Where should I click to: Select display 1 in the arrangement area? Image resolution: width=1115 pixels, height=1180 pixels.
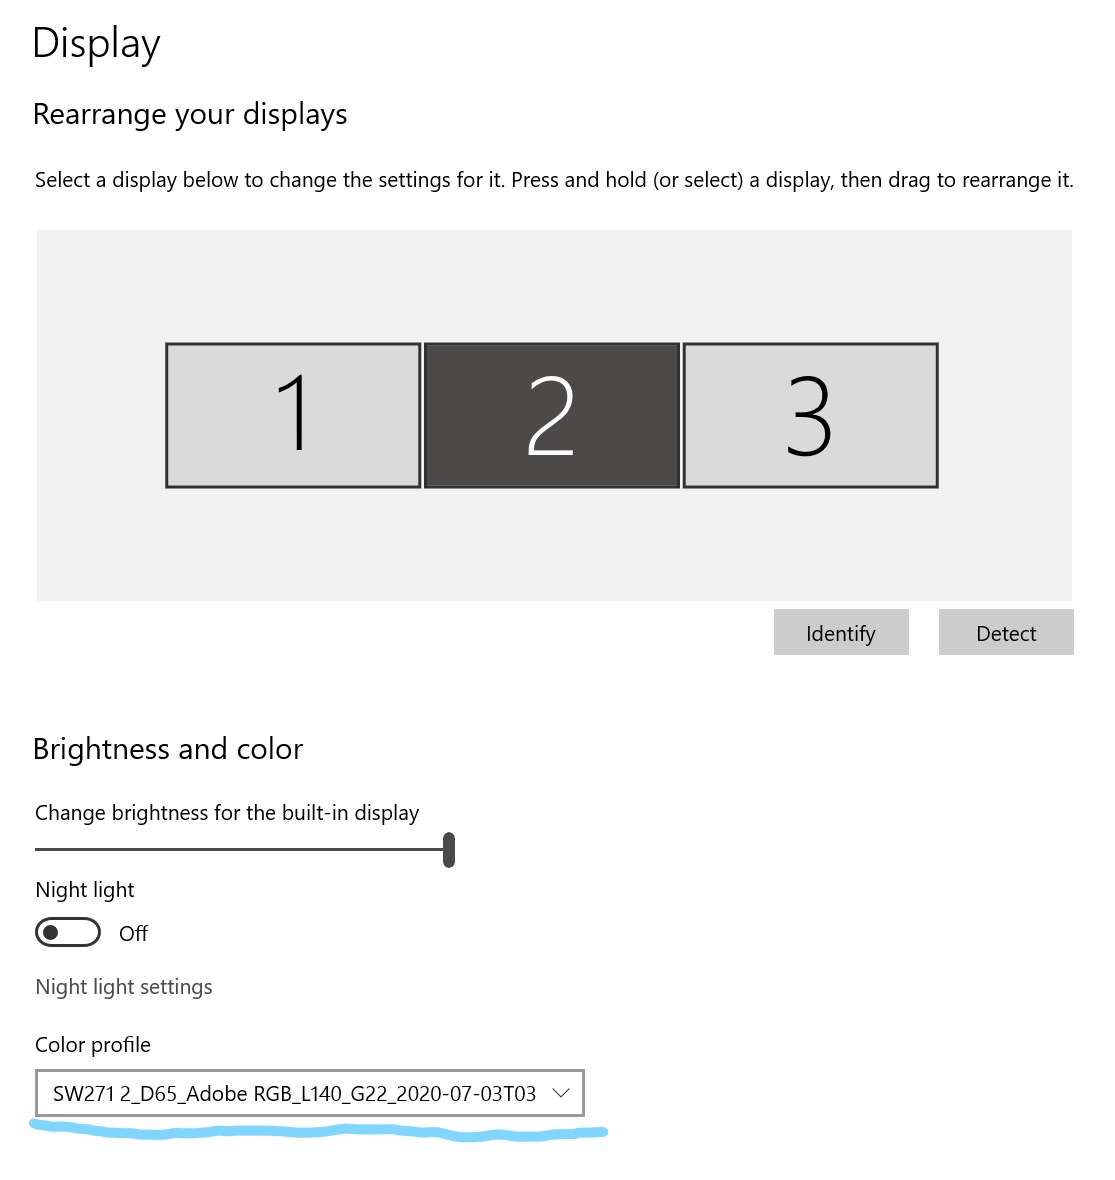click(292, 414)
